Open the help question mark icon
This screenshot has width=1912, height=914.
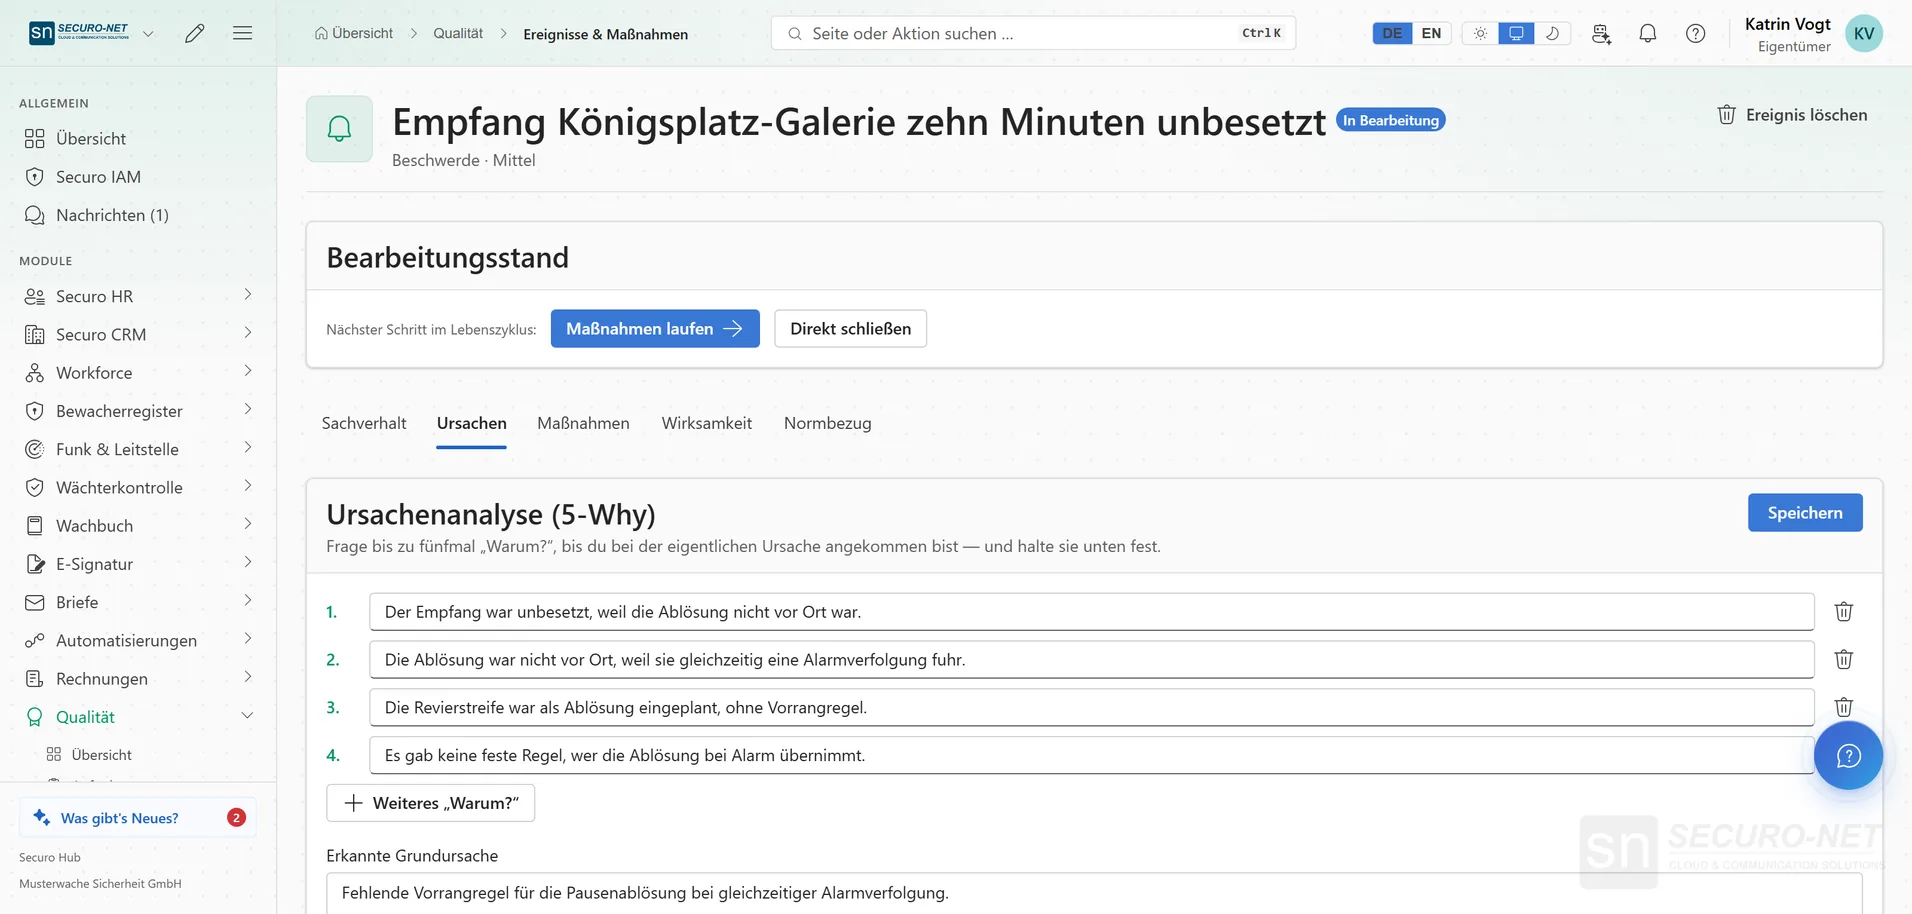[x=1696, y=33]
